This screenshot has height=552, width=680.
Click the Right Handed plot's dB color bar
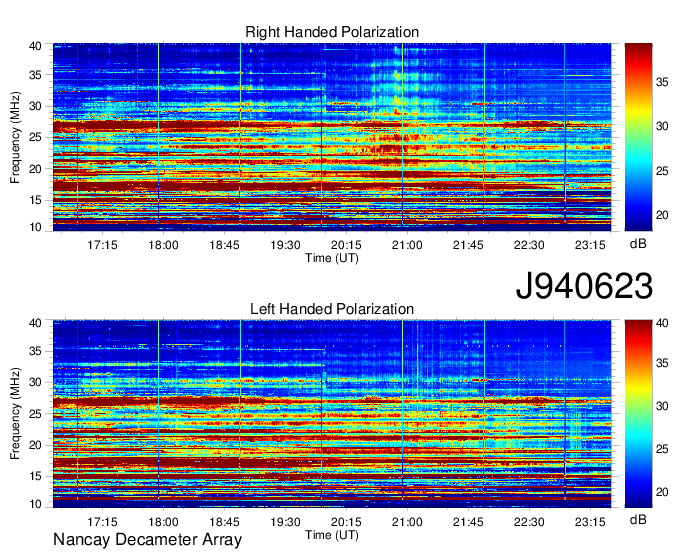(638, 137)
